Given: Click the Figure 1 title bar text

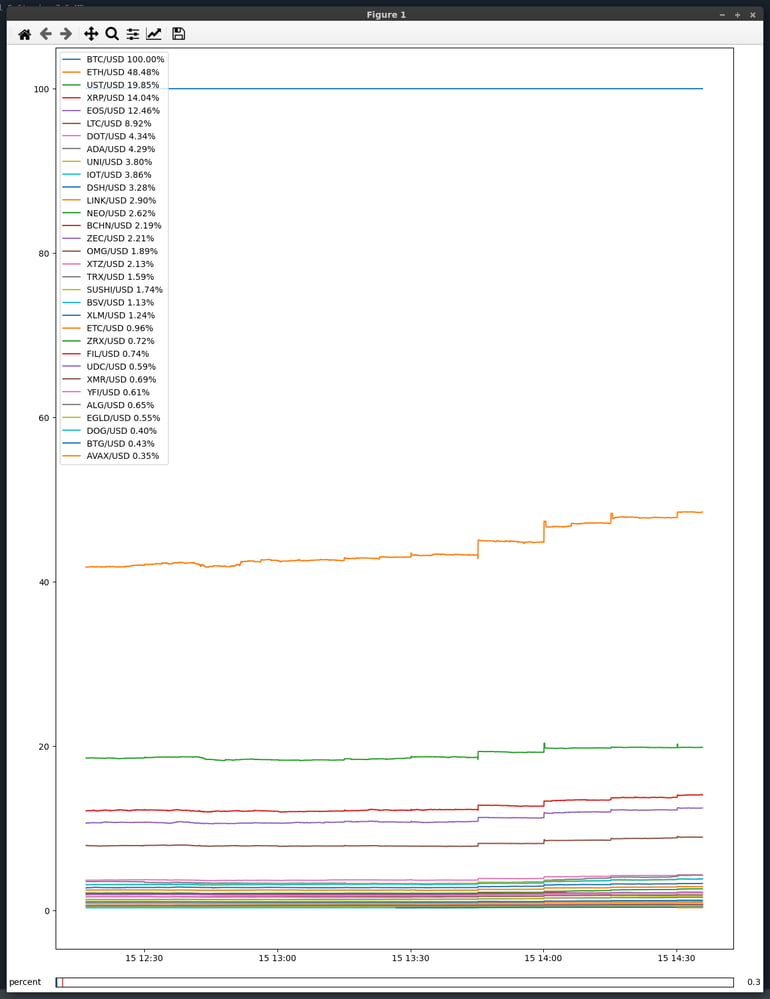Looking at the screenshot, I should coord(386,15).
